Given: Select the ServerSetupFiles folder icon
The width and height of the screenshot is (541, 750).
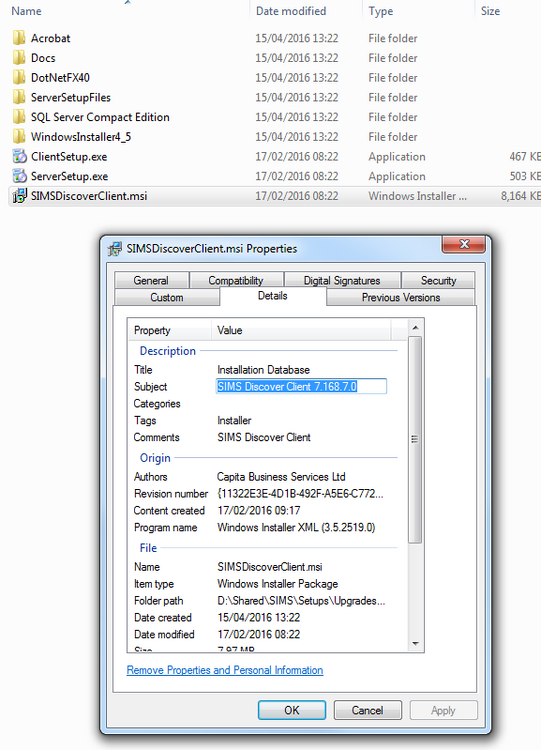Looking at the screenshot, I should pos(19,97).
